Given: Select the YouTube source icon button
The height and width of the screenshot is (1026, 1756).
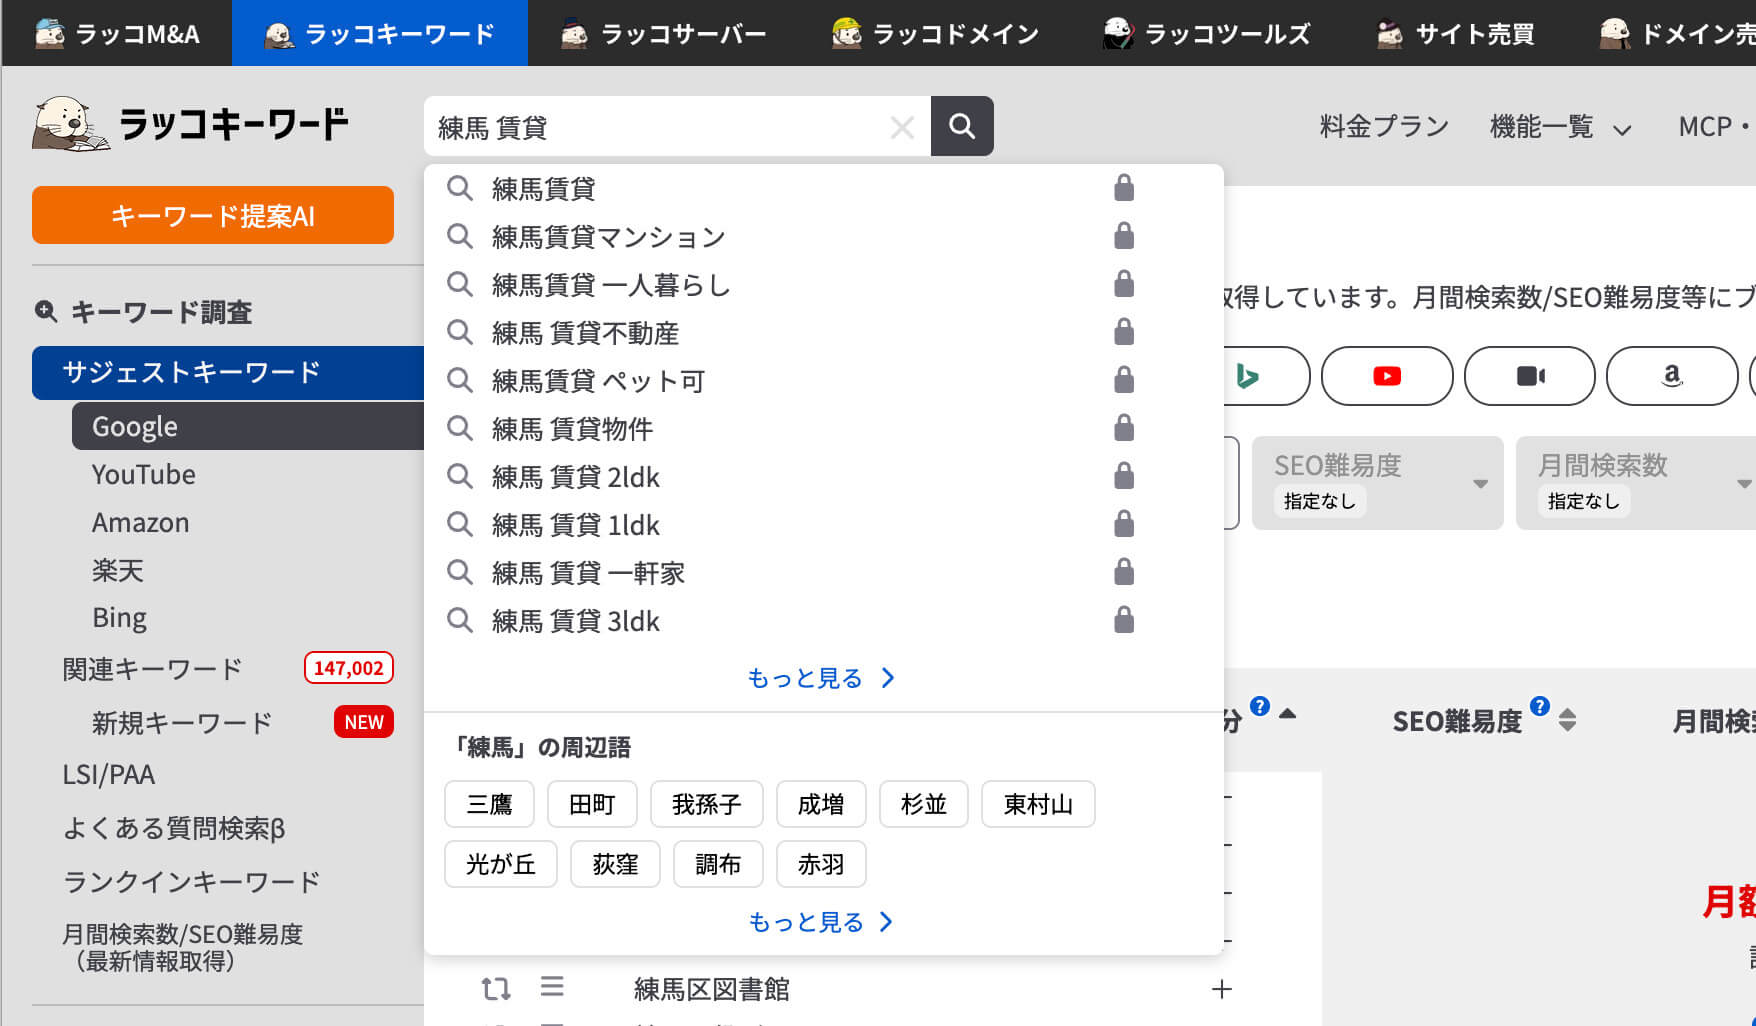Looking at the screenshot, I should 1387,376.
